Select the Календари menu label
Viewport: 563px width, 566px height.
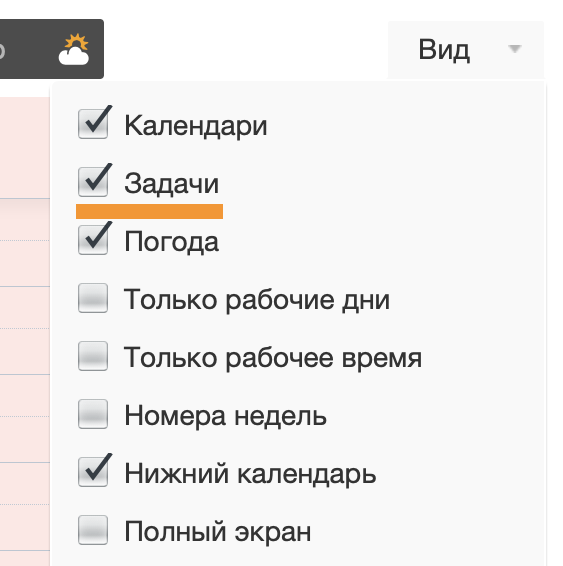[196, 126]
